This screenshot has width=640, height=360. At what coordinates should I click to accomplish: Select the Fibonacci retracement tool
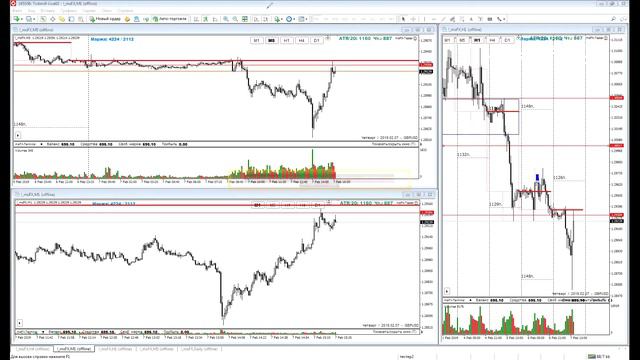click(x=462, y=19)
